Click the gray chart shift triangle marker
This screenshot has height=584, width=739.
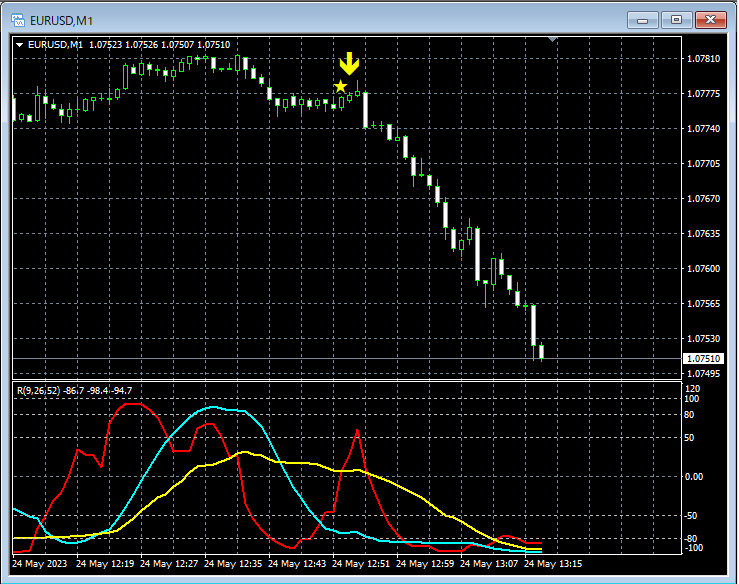[x=551, y=39]
